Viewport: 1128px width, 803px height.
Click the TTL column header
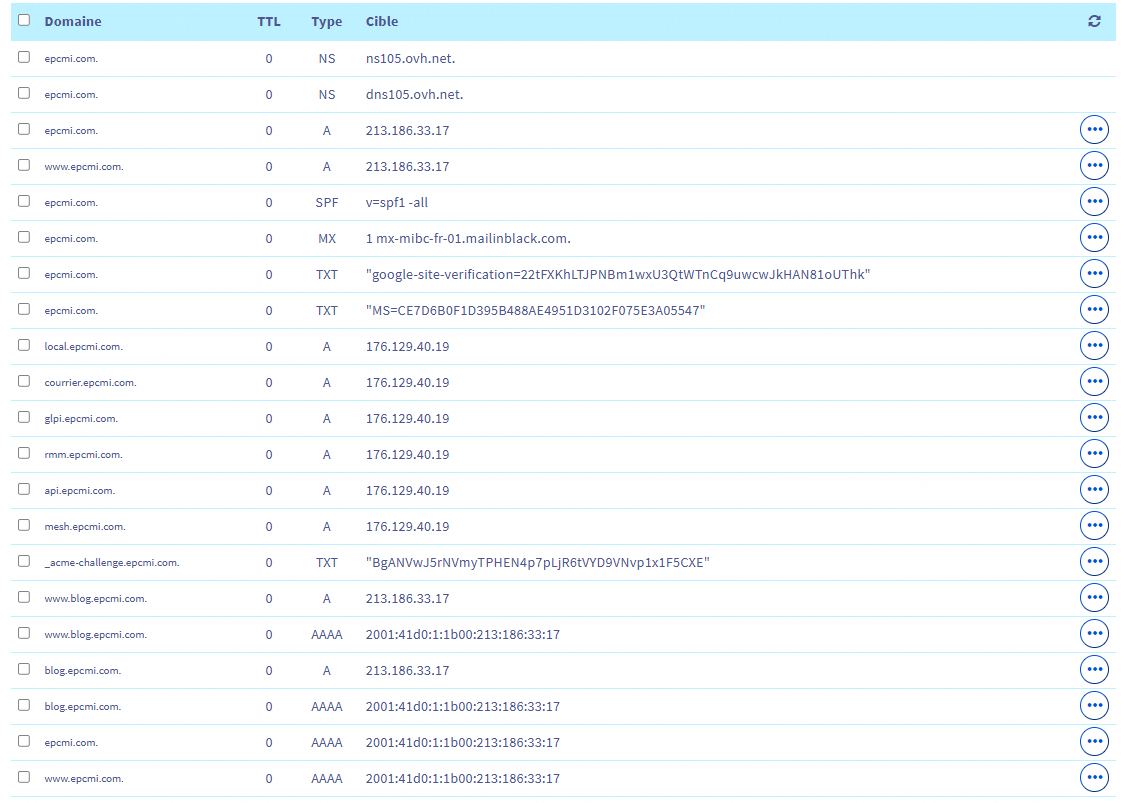[268, 21]
